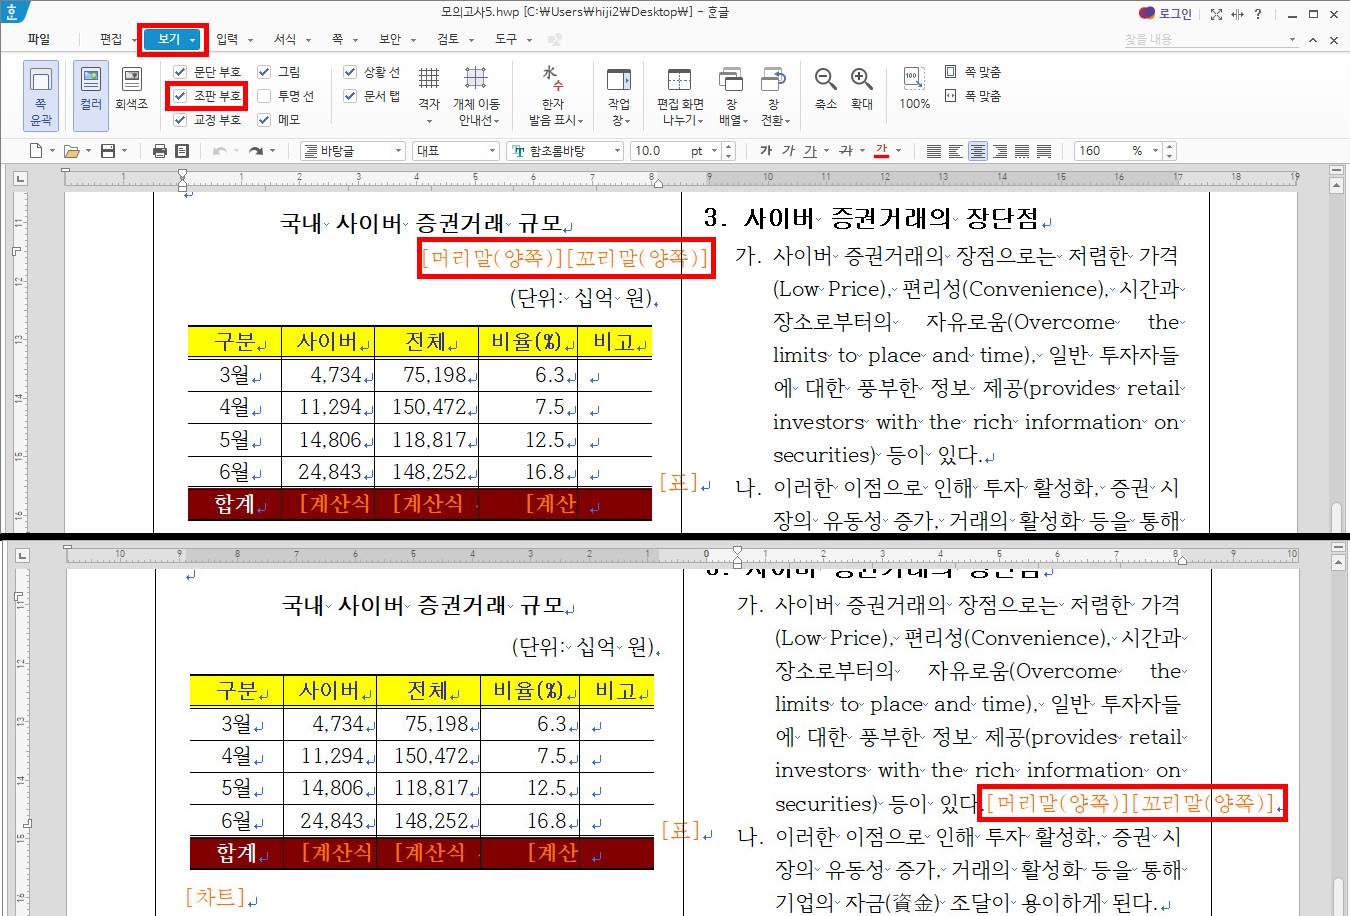Toggle the 조판 부호 checkbox
Viewport: 1350px width, 916px height.
[180, 96]
